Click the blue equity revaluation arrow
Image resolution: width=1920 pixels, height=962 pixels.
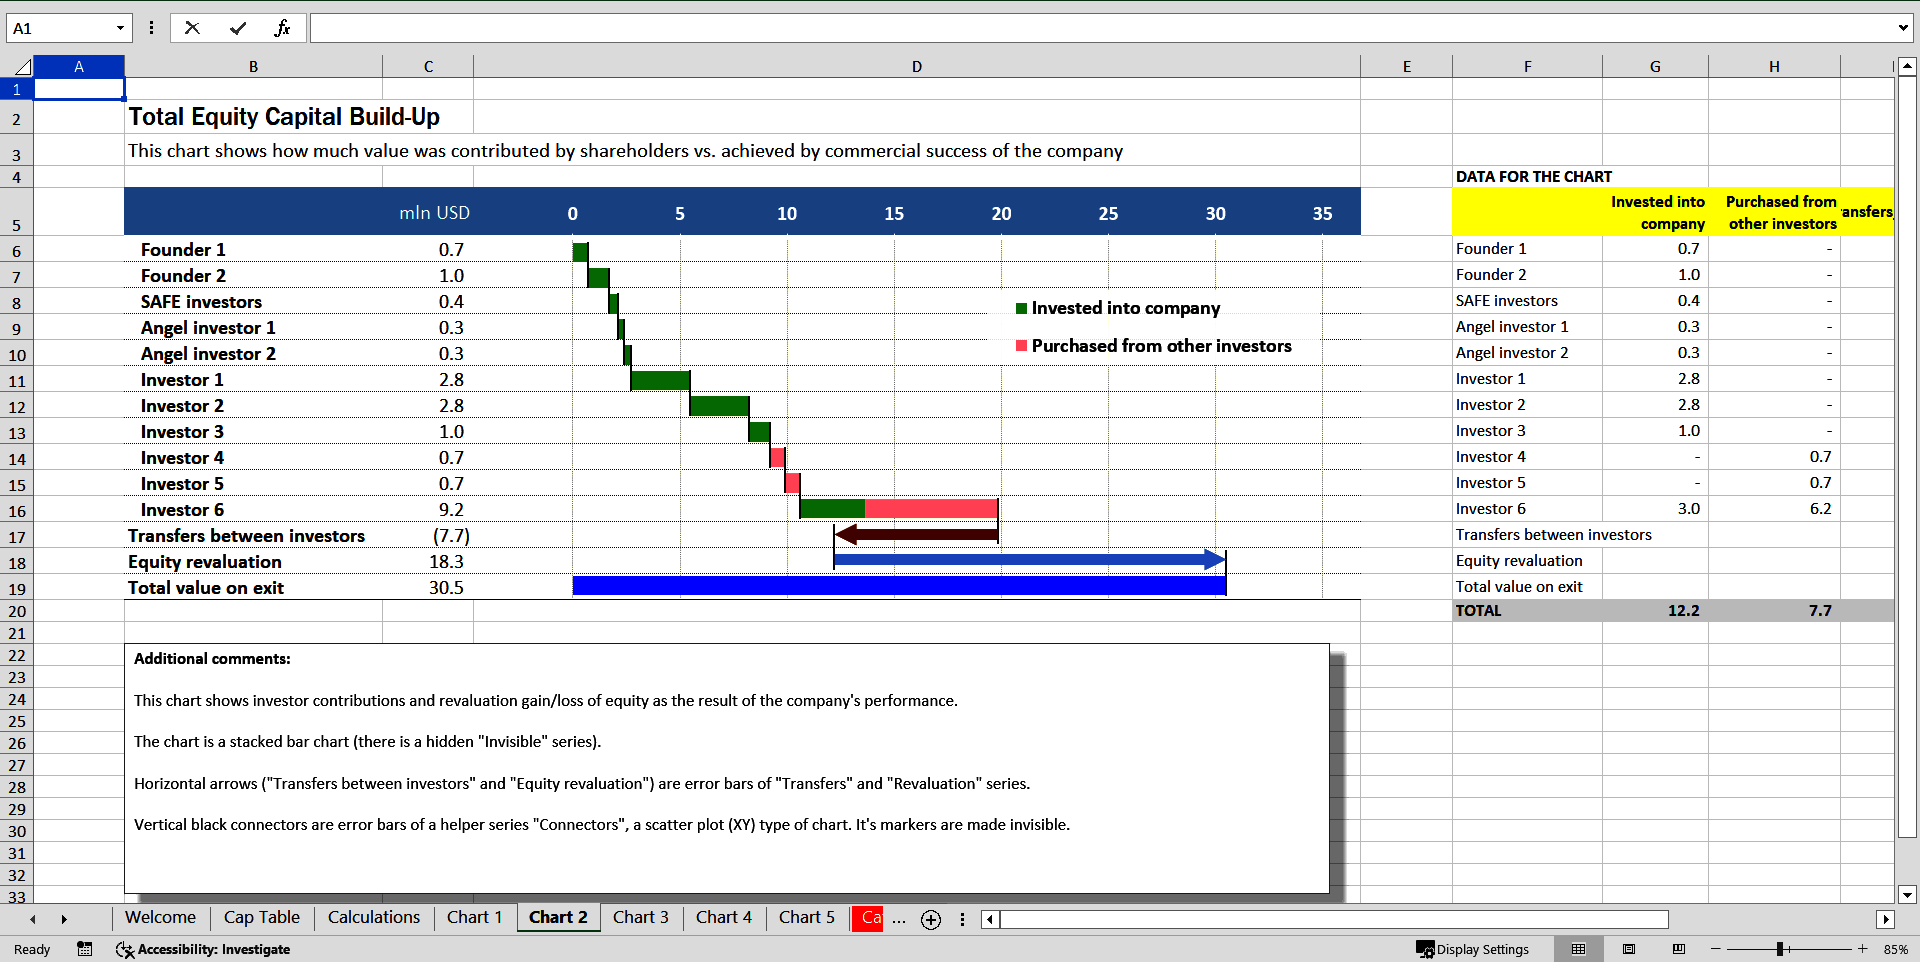(1030, 560)
